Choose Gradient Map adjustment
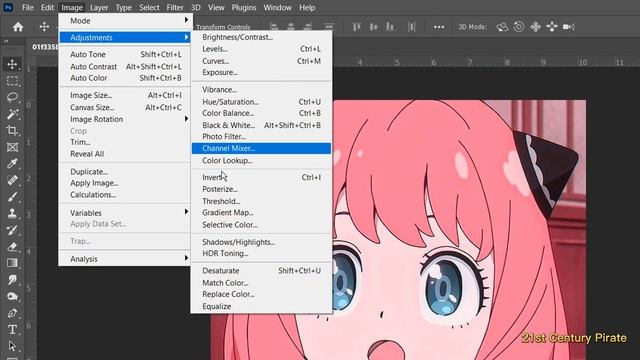This screenshot has height=360, width=640. pos(261,213)
